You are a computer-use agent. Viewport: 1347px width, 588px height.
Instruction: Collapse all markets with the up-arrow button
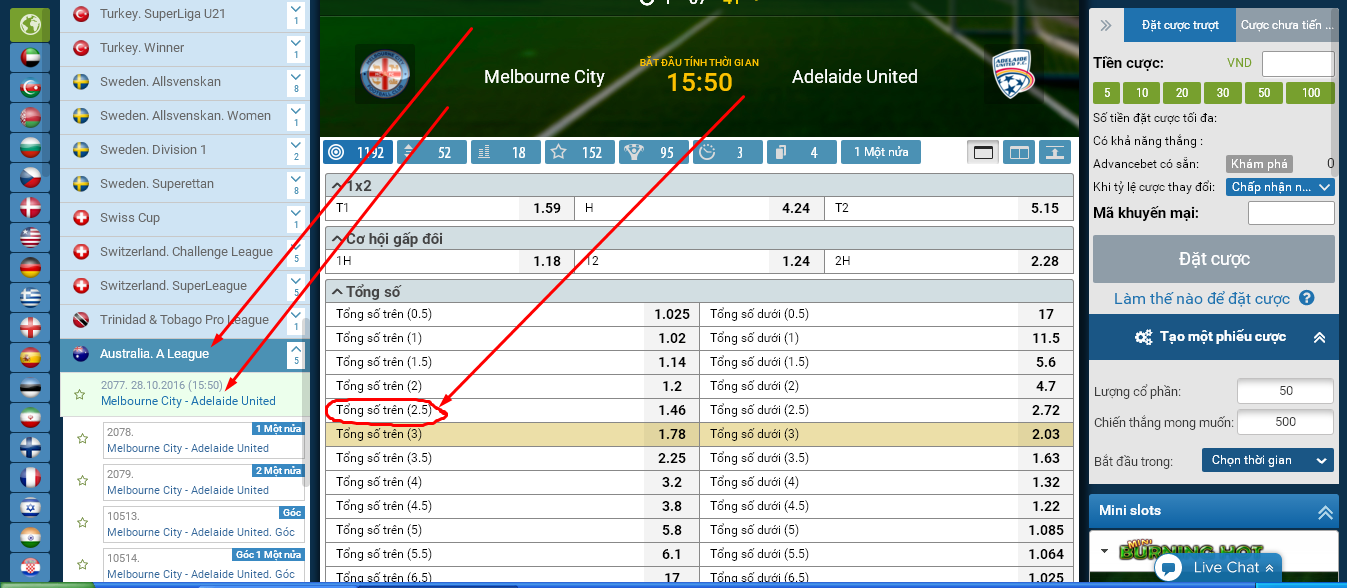[1054, 152]
